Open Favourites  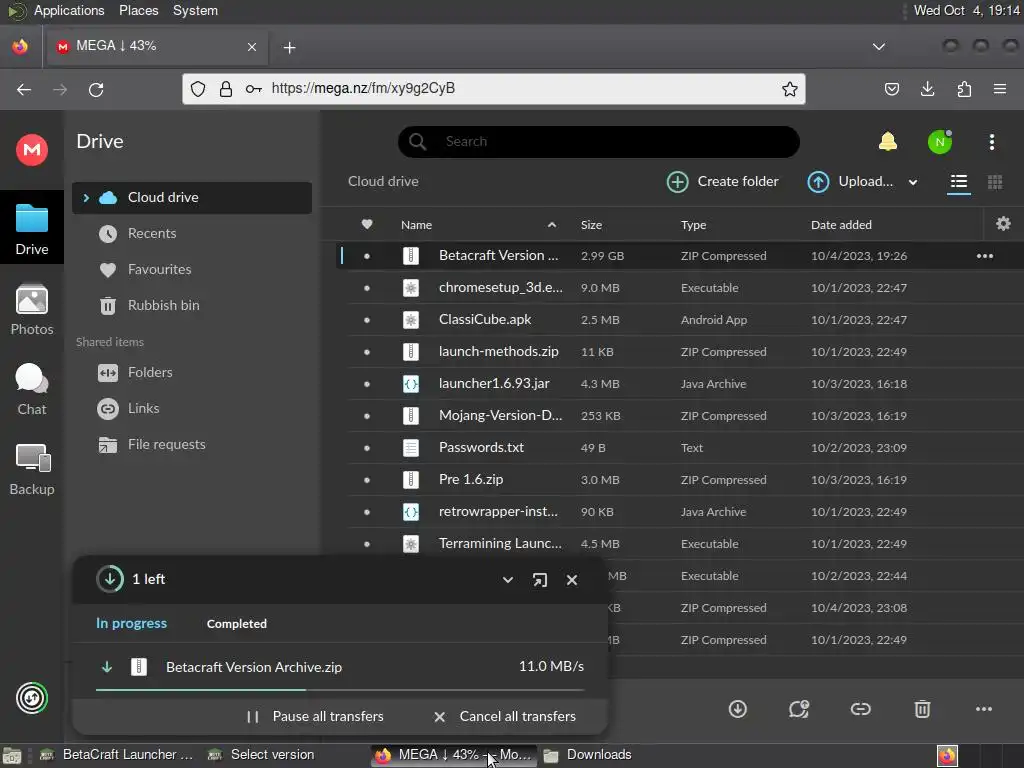tap(159, 269)
